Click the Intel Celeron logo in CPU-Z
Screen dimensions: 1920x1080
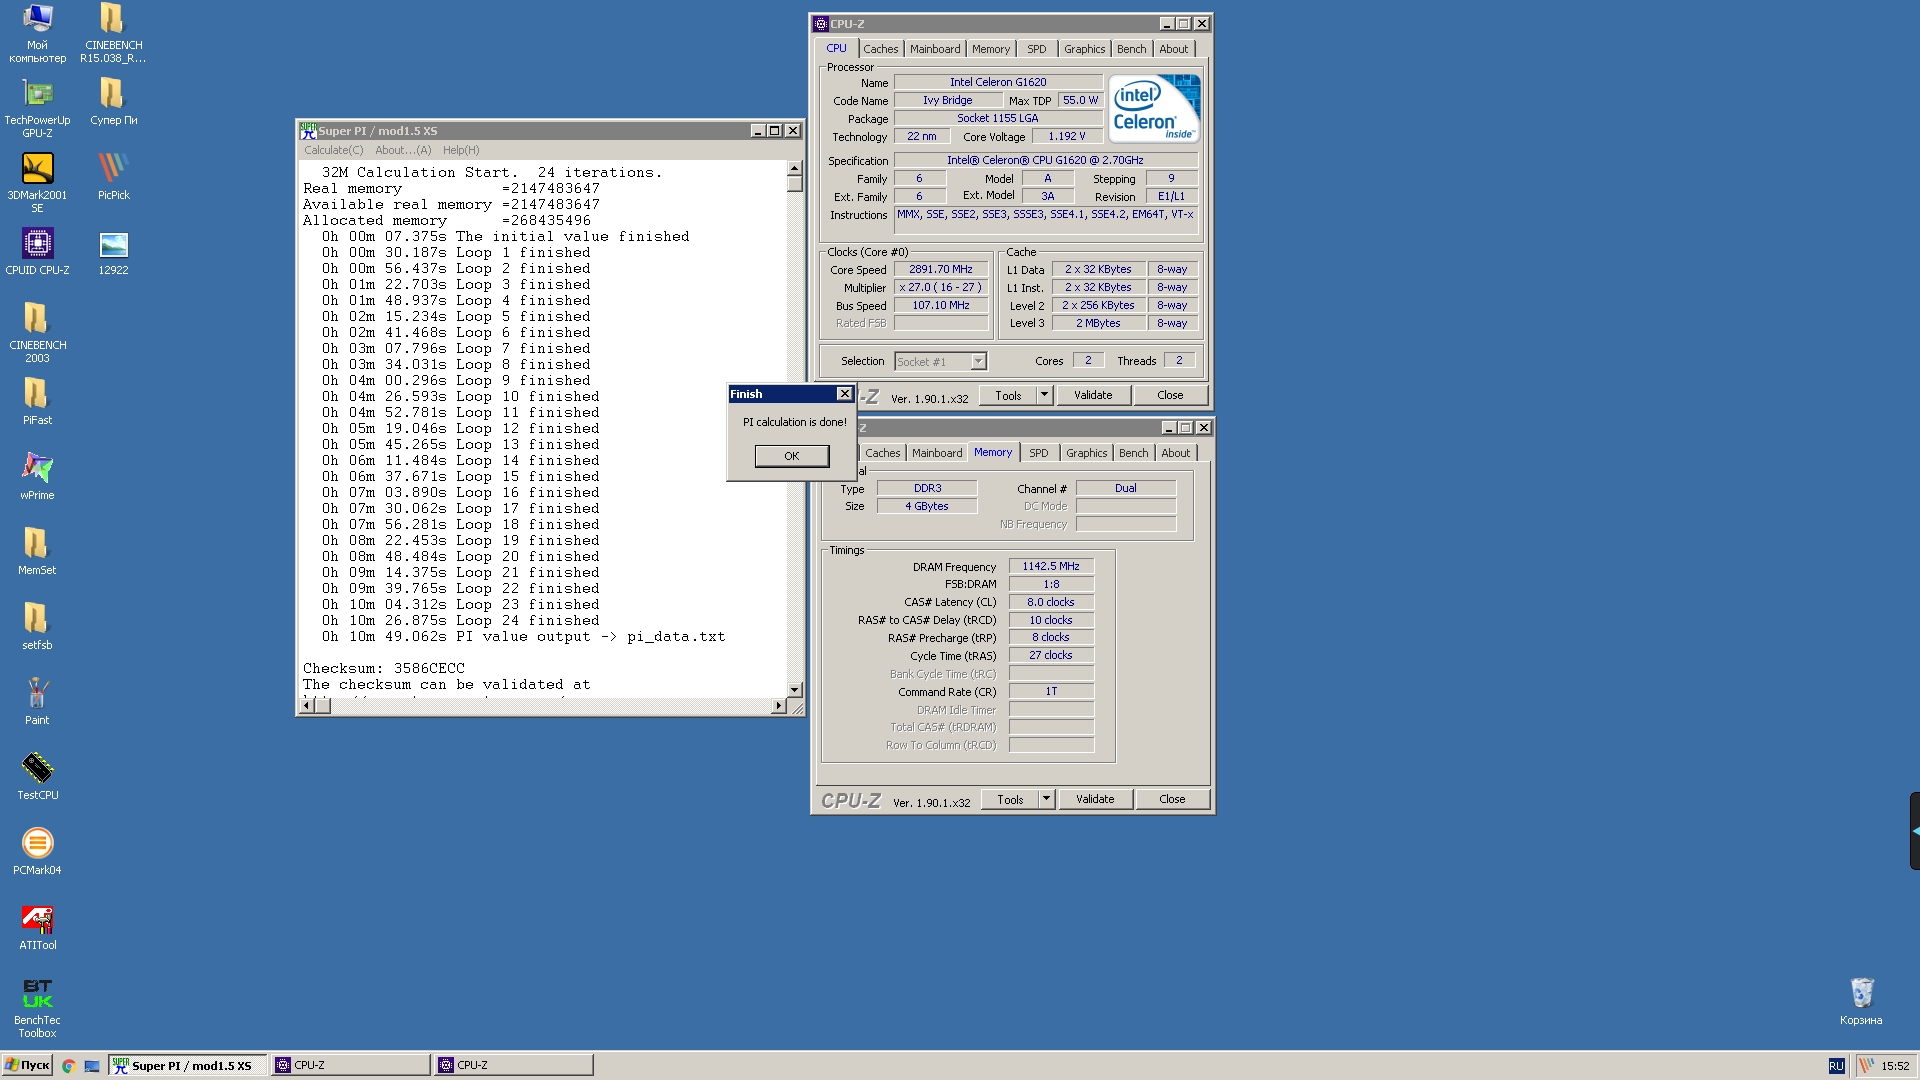tap(1154, 109)
